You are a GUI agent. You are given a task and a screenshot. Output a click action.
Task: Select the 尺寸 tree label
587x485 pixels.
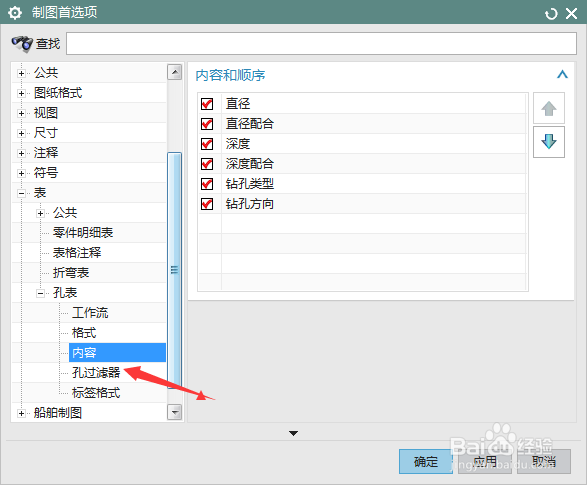point(46,133)
